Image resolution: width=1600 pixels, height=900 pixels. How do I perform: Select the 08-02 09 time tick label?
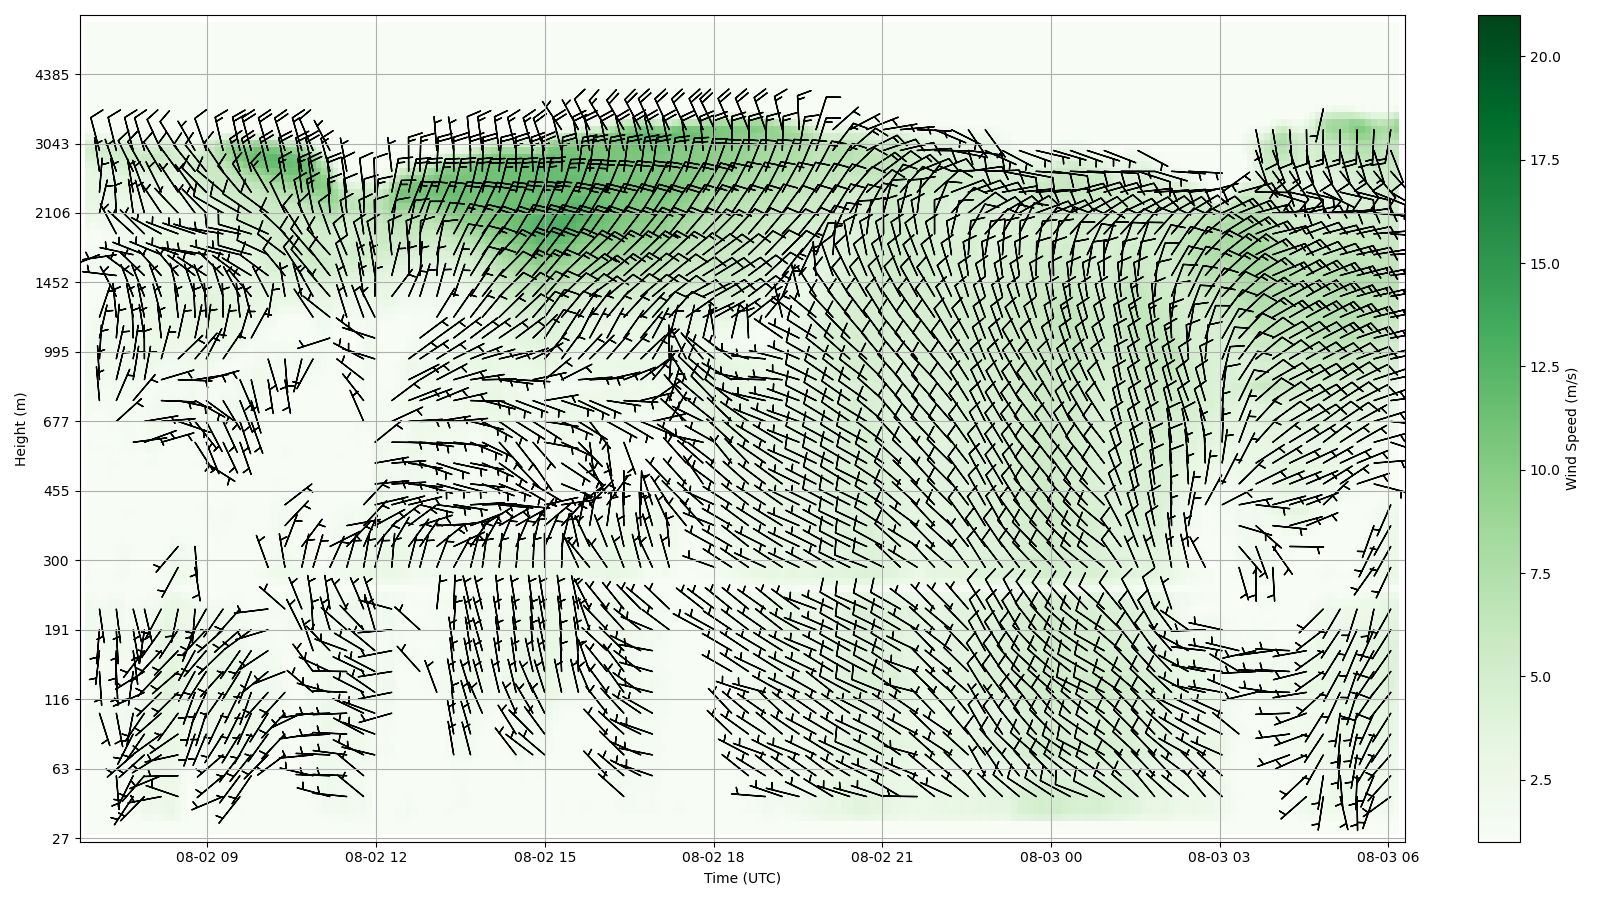tap(208, 857)
